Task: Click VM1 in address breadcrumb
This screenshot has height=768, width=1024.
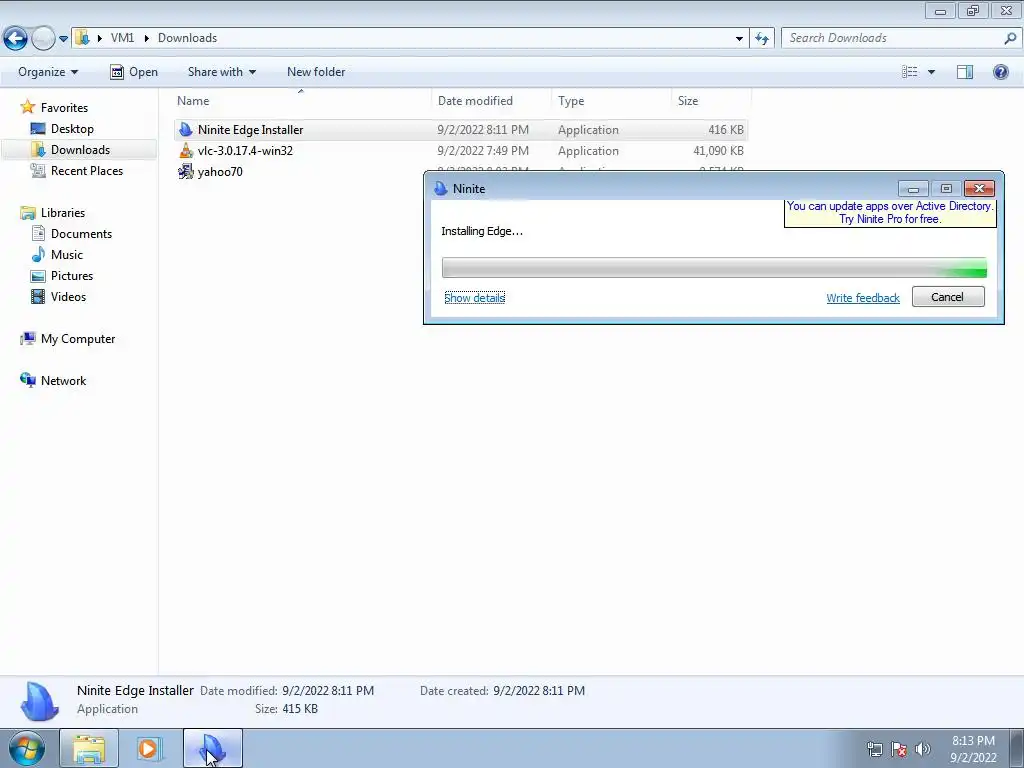Action: tap(122, 38)
